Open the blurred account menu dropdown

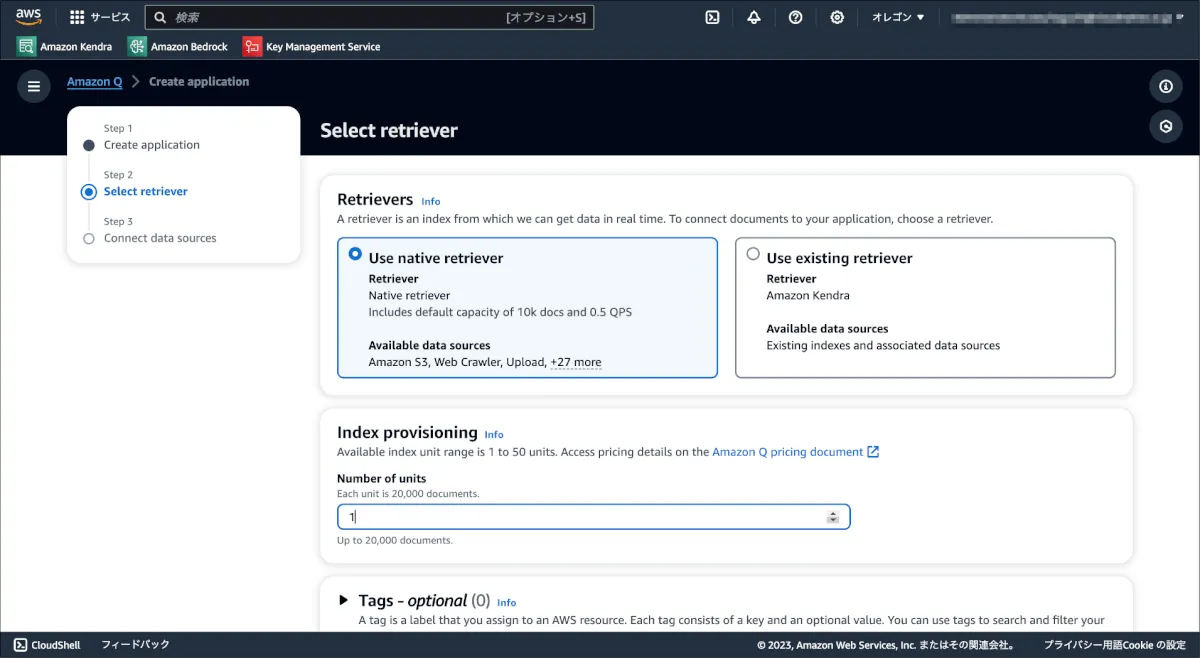coord(1067,17)
